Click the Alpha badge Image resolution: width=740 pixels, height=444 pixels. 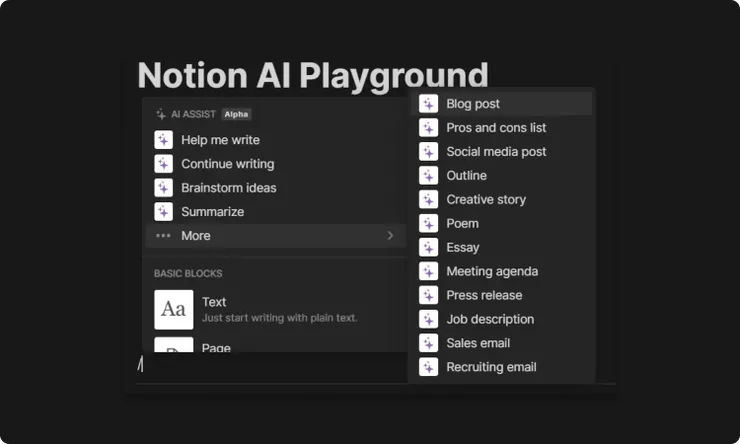coord(236,114)
